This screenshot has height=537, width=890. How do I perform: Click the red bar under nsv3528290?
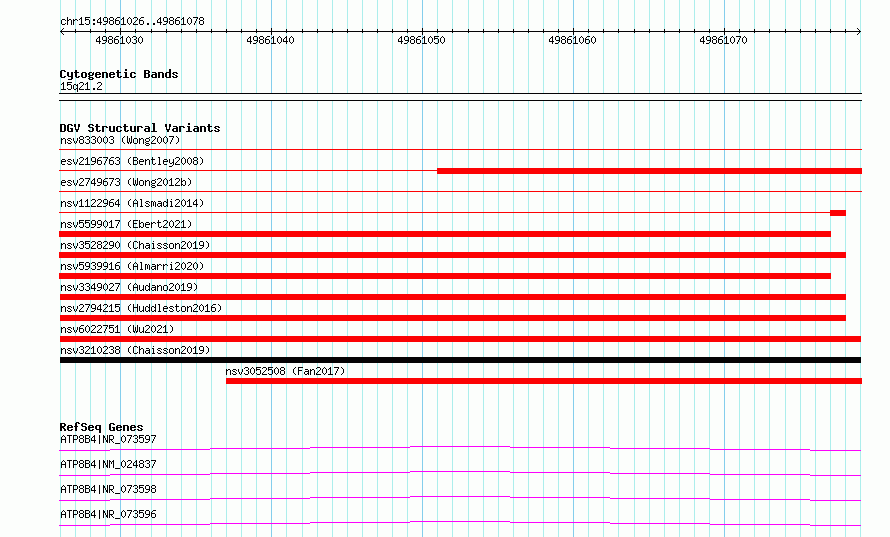coord(453,255)
